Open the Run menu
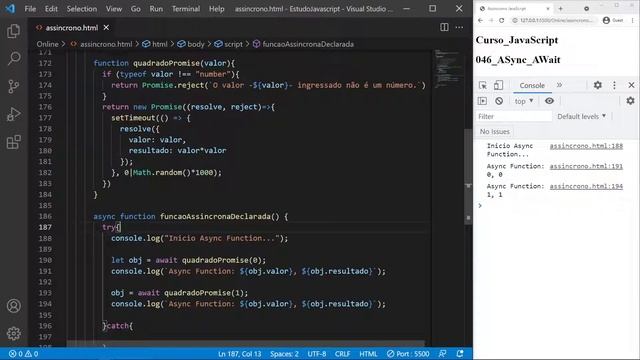 point(156,9)
